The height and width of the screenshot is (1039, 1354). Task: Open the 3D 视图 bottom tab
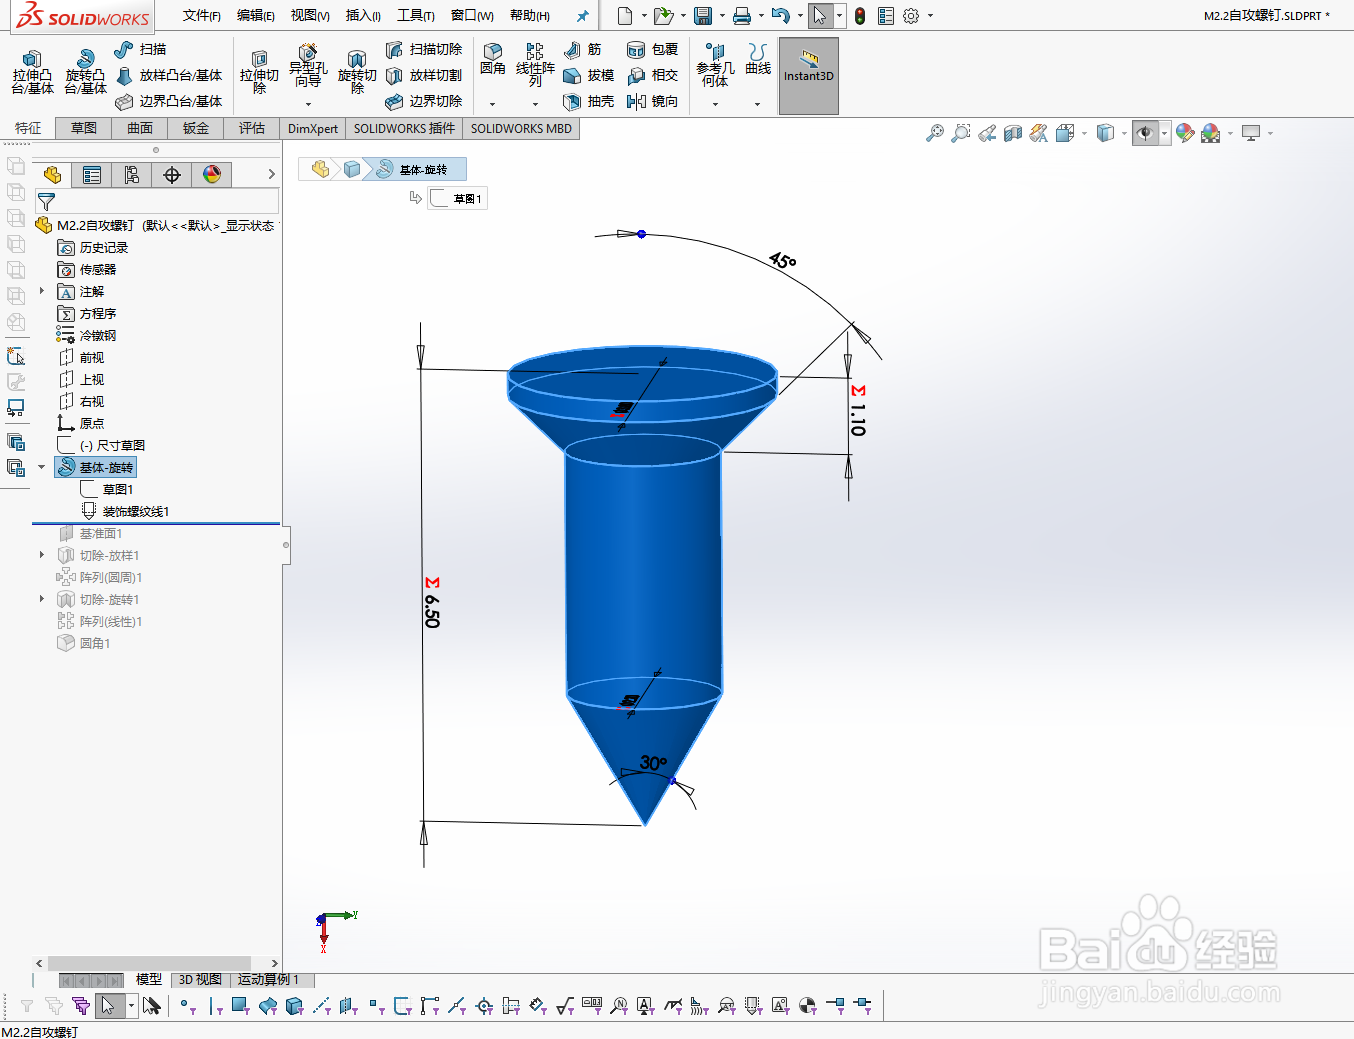tap(200, 979)
